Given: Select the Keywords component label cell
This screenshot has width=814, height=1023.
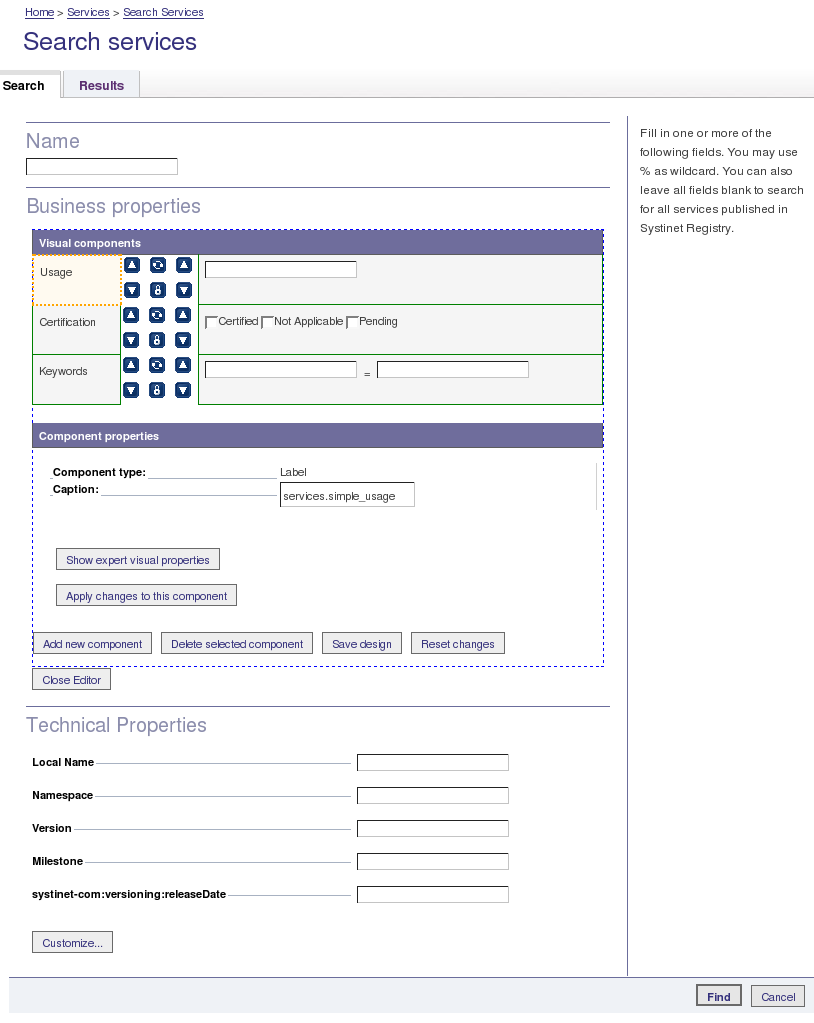Looking at the screenshot, I should click(x=77, y=380).
